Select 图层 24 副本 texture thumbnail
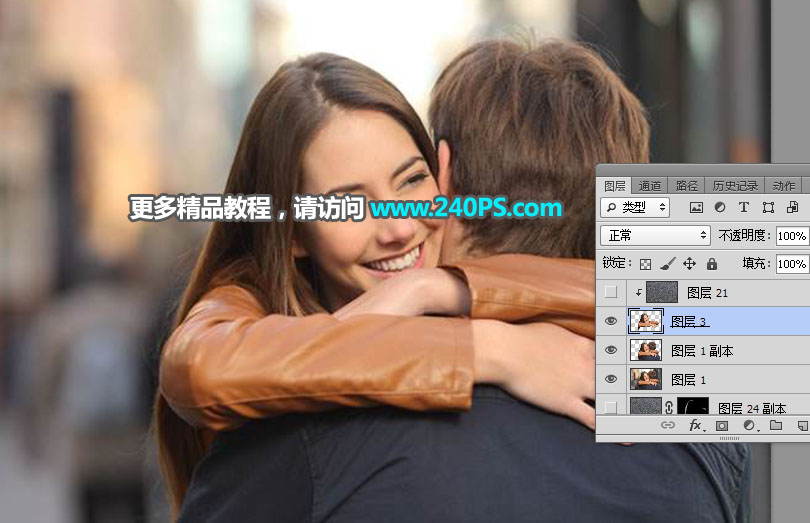This screenshot has height=523, width=810. (646, 406)
